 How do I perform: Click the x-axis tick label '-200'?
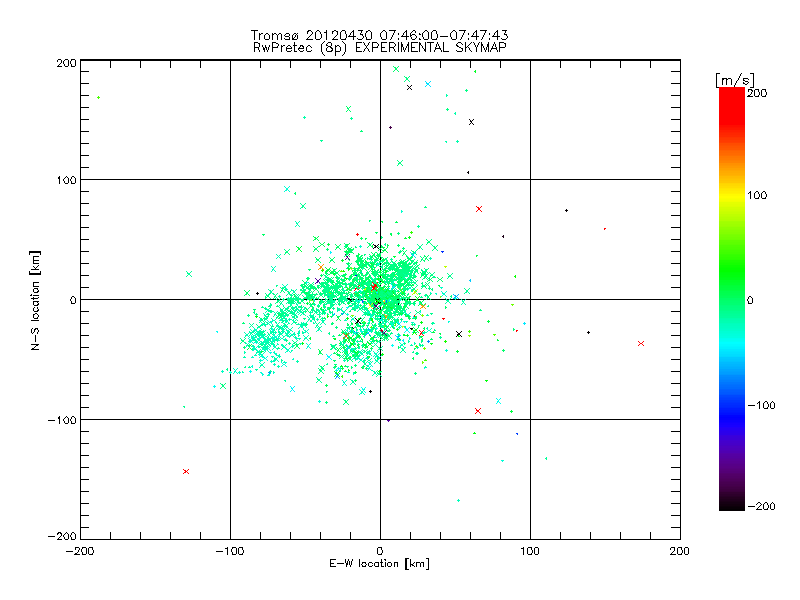coord(80,551)
